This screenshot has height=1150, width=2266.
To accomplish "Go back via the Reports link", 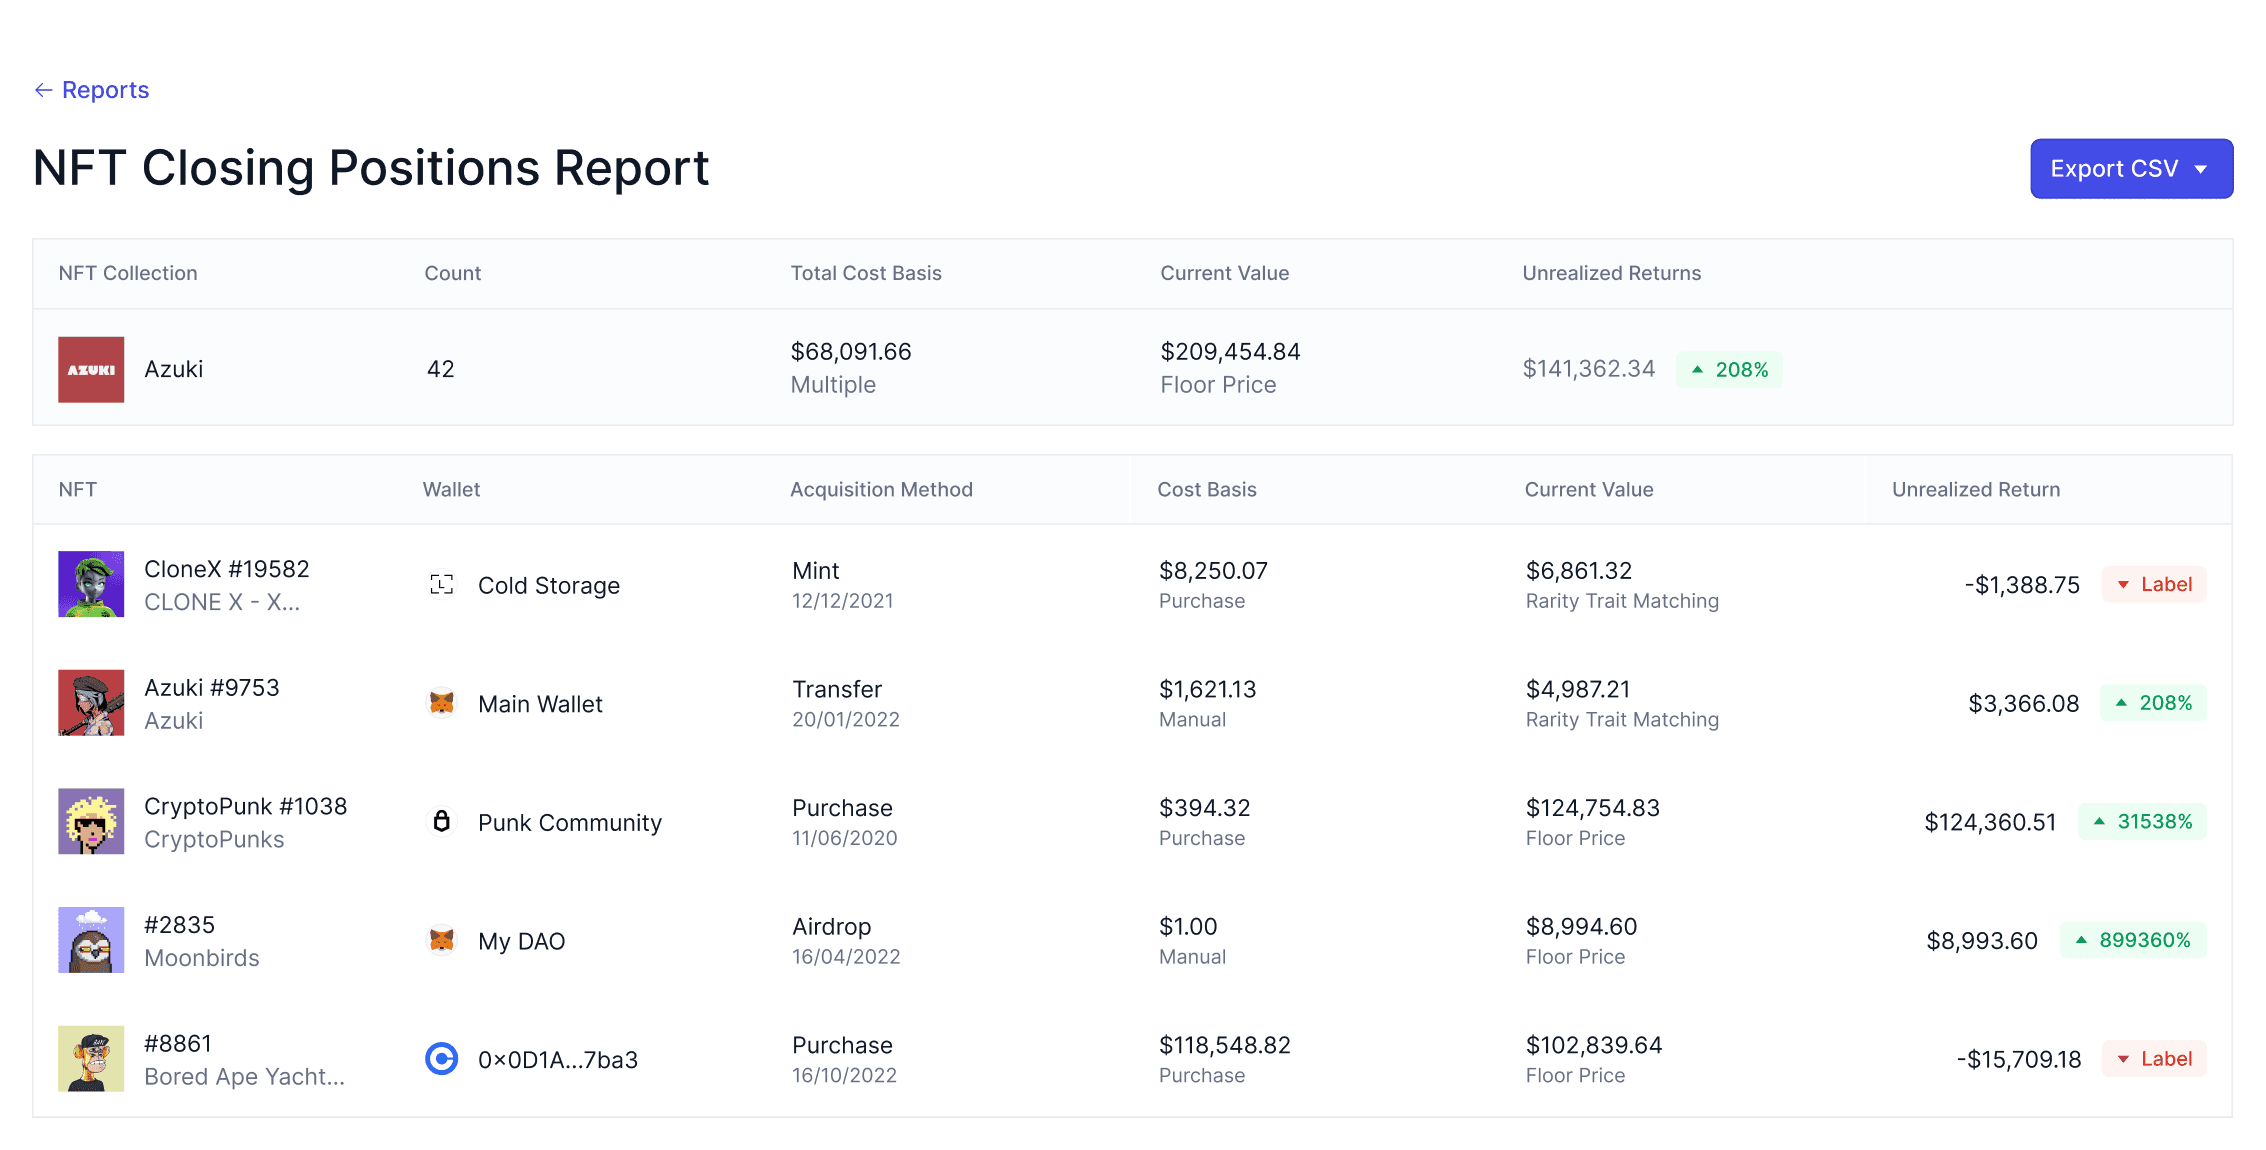I will click(x=92, y=90).
